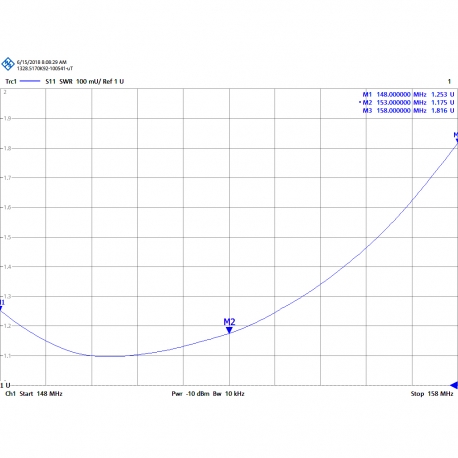
Task: Select the active M2 153.000000 MHz marker readout
Action: (407, 102)
